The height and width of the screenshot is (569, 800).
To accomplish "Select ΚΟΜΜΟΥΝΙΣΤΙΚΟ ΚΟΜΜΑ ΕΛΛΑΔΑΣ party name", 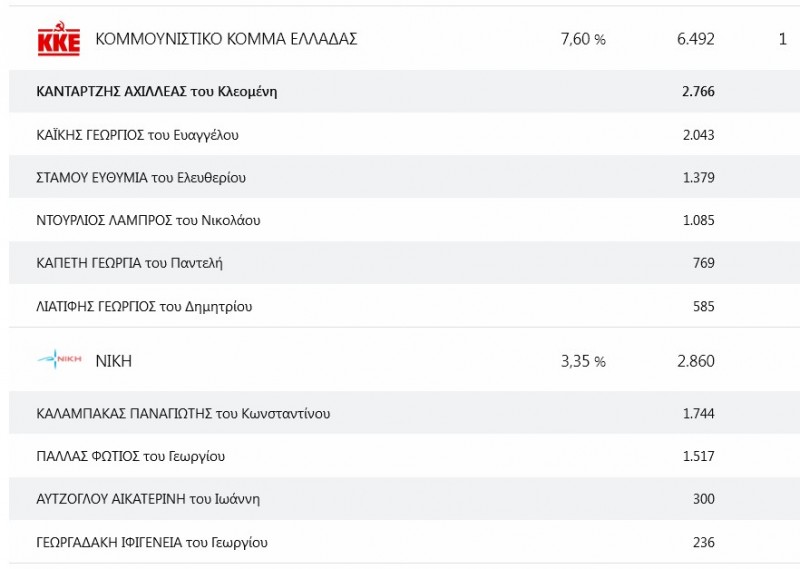I will (226, 40).
